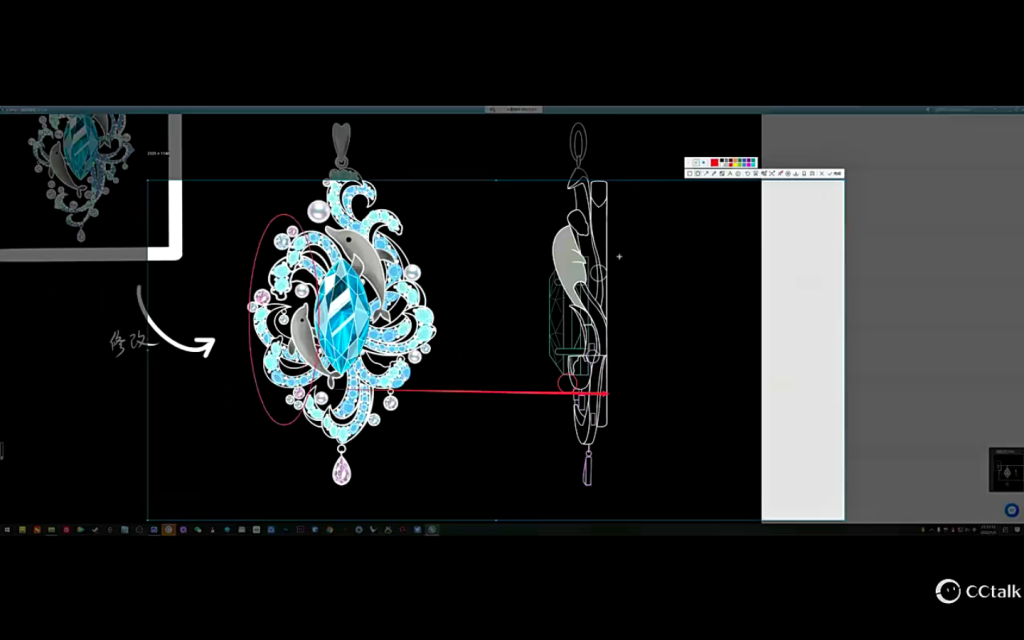Screen dimensions: 1024x640
Task: Confirm the screenshot with the checkmark button
Action: click(x=830, y=174)
